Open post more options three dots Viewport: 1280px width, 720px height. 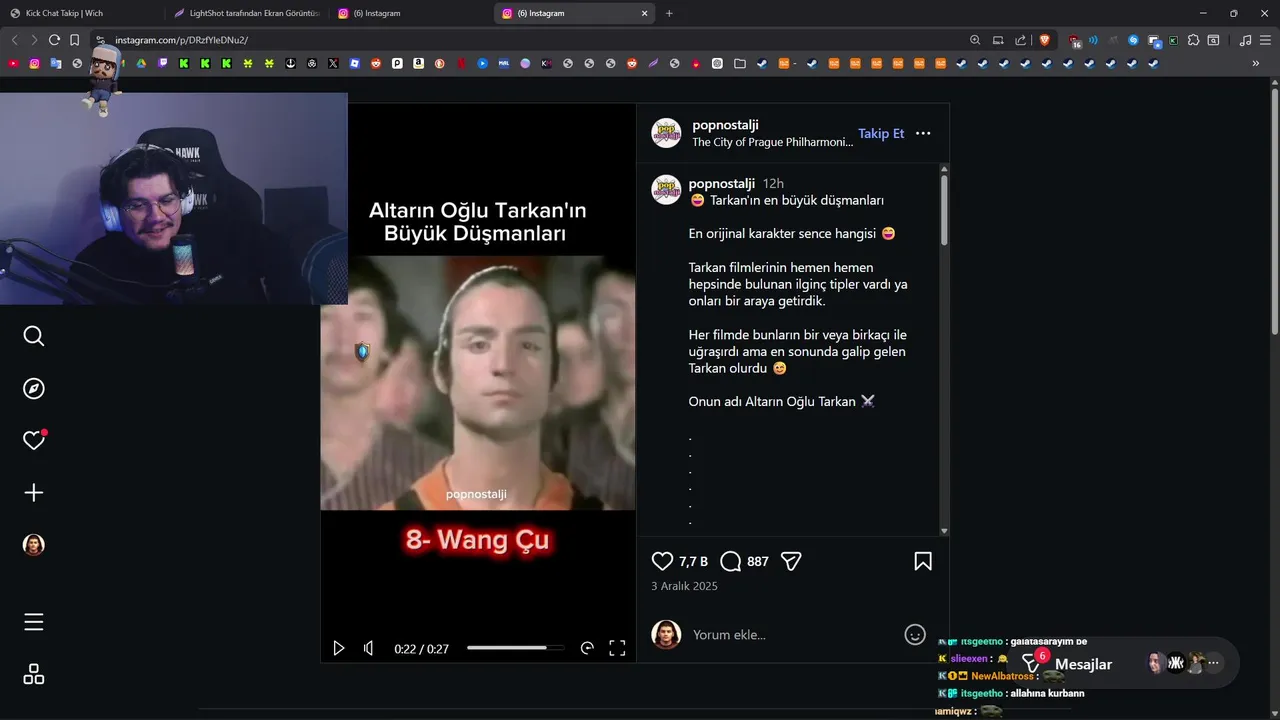pyautogui.click(x=923, y=133)
